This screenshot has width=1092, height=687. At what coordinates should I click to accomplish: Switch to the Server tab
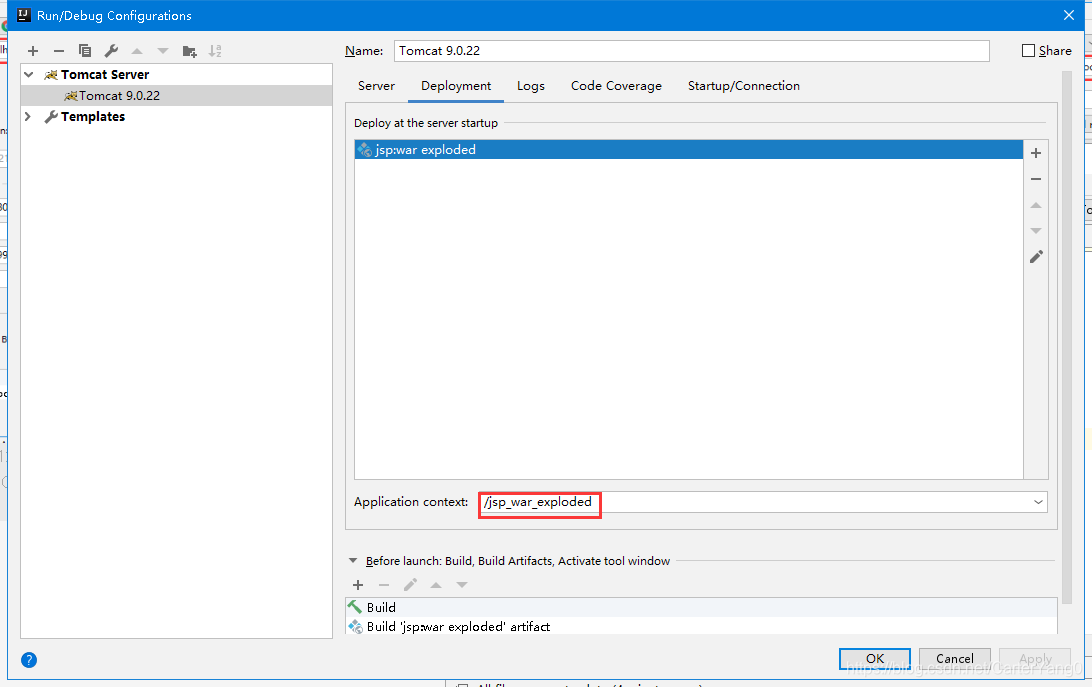pos(376,86)
